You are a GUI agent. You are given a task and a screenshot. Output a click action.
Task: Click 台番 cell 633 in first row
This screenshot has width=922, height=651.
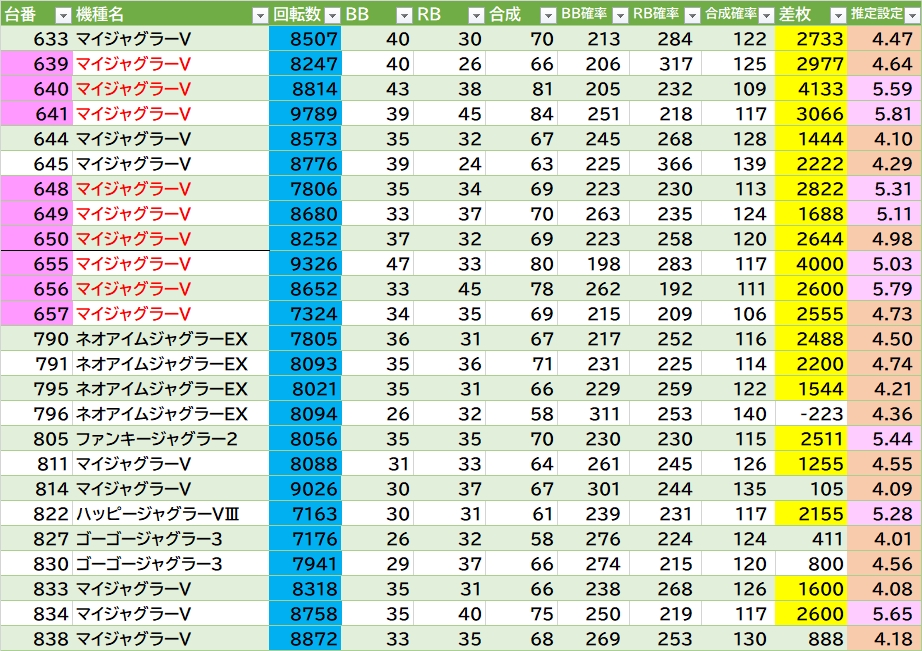(x=36, y=39)
